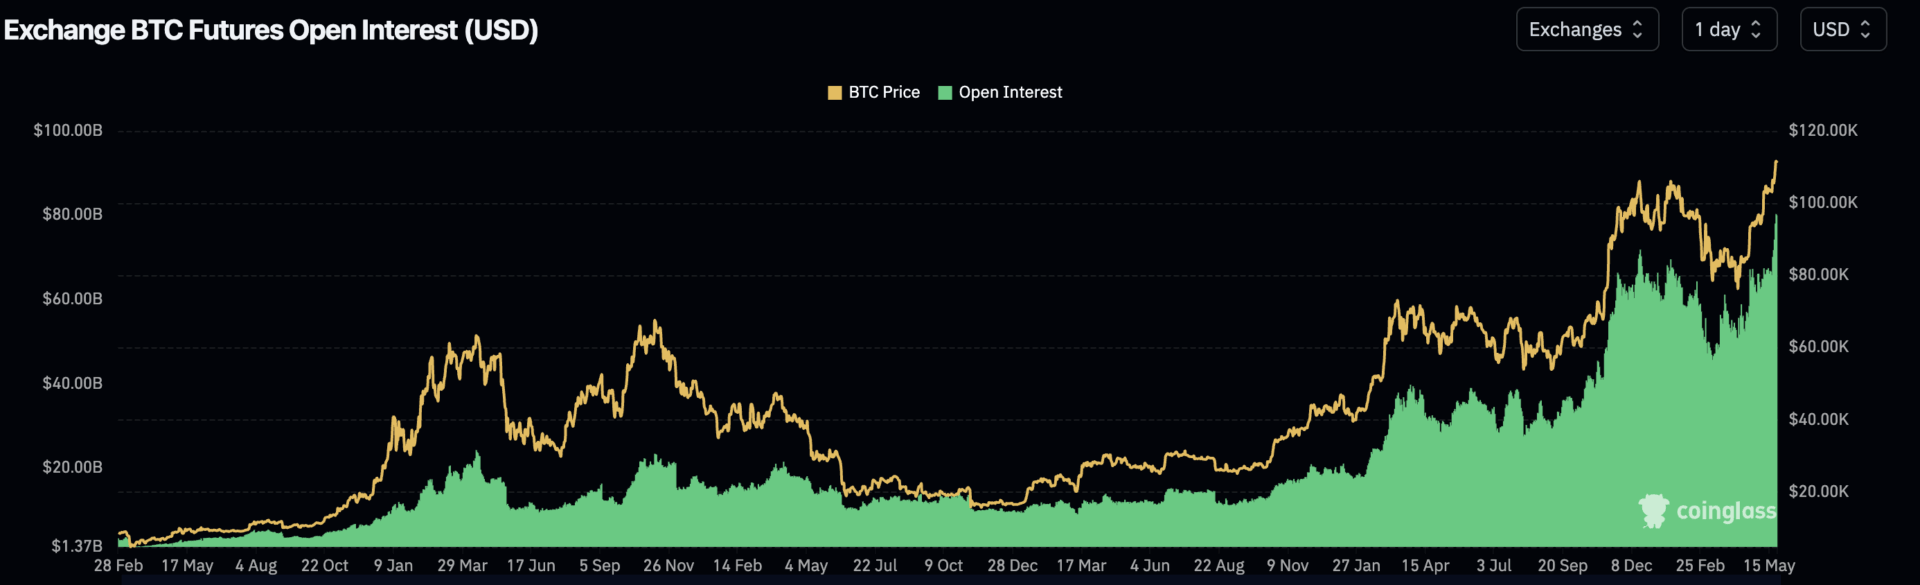Click the 8 Dec x-axis label
Screen dimensions: 1920x585
[x=1631, y=565]
